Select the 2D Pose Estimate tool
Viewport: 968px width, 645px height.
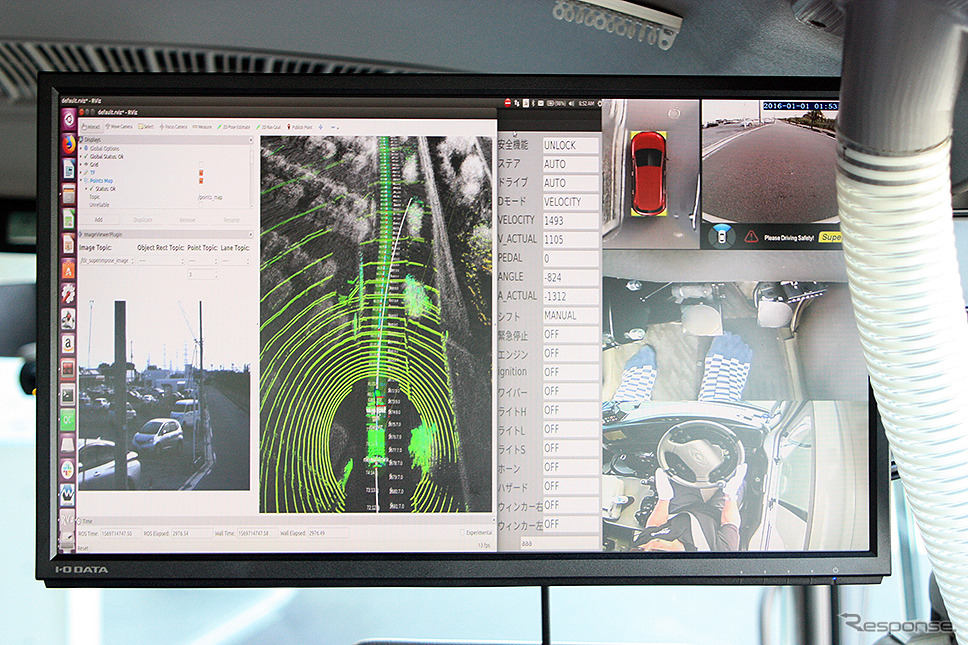tap(233, 127)
